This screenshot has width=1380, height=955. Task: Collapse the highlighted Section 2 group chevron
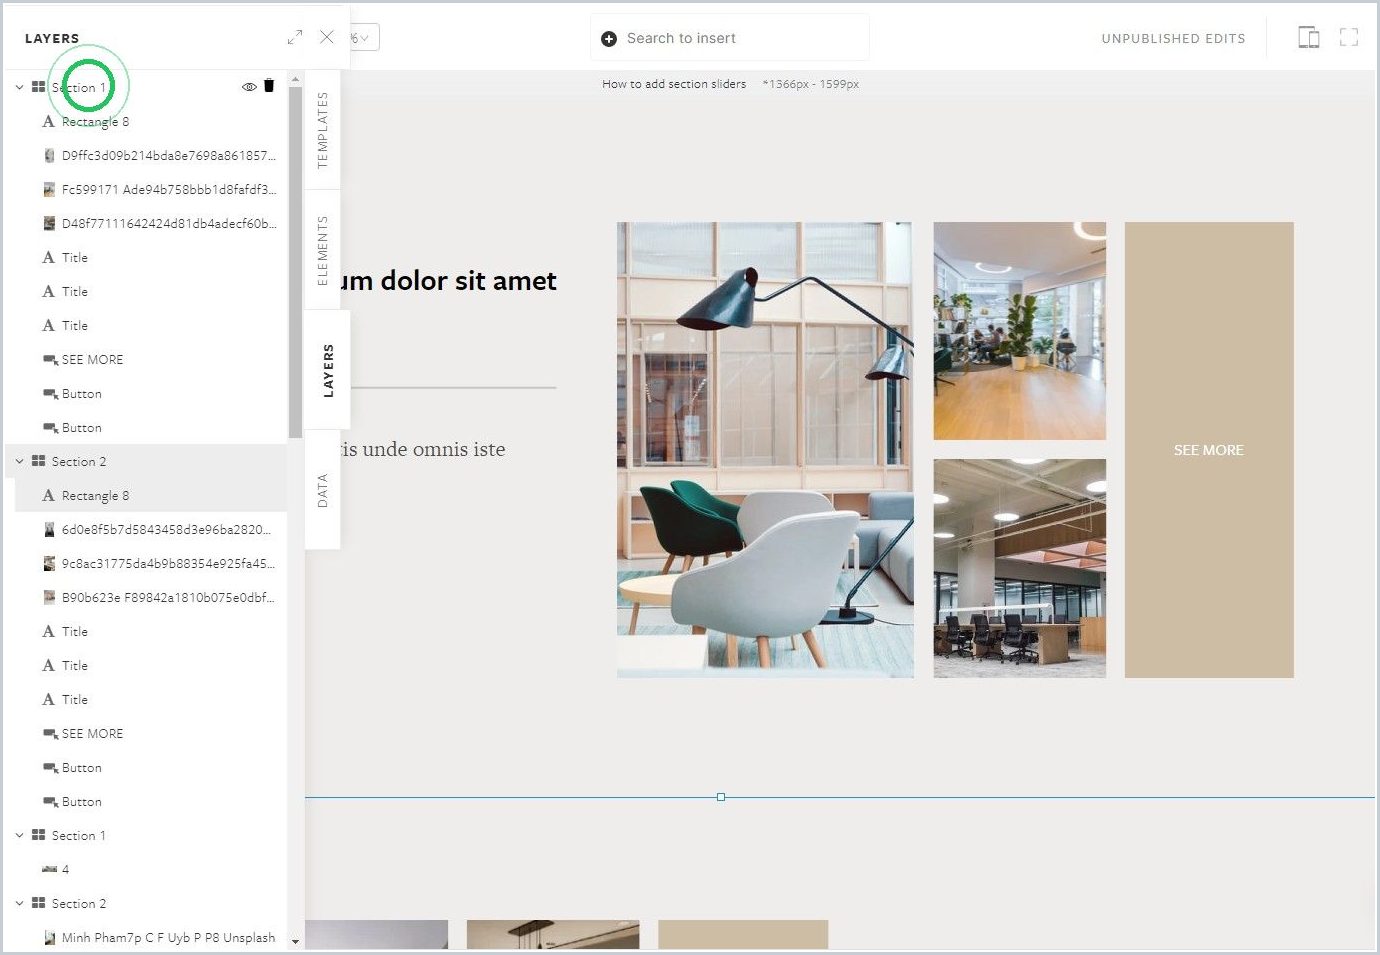coord(19,462)
